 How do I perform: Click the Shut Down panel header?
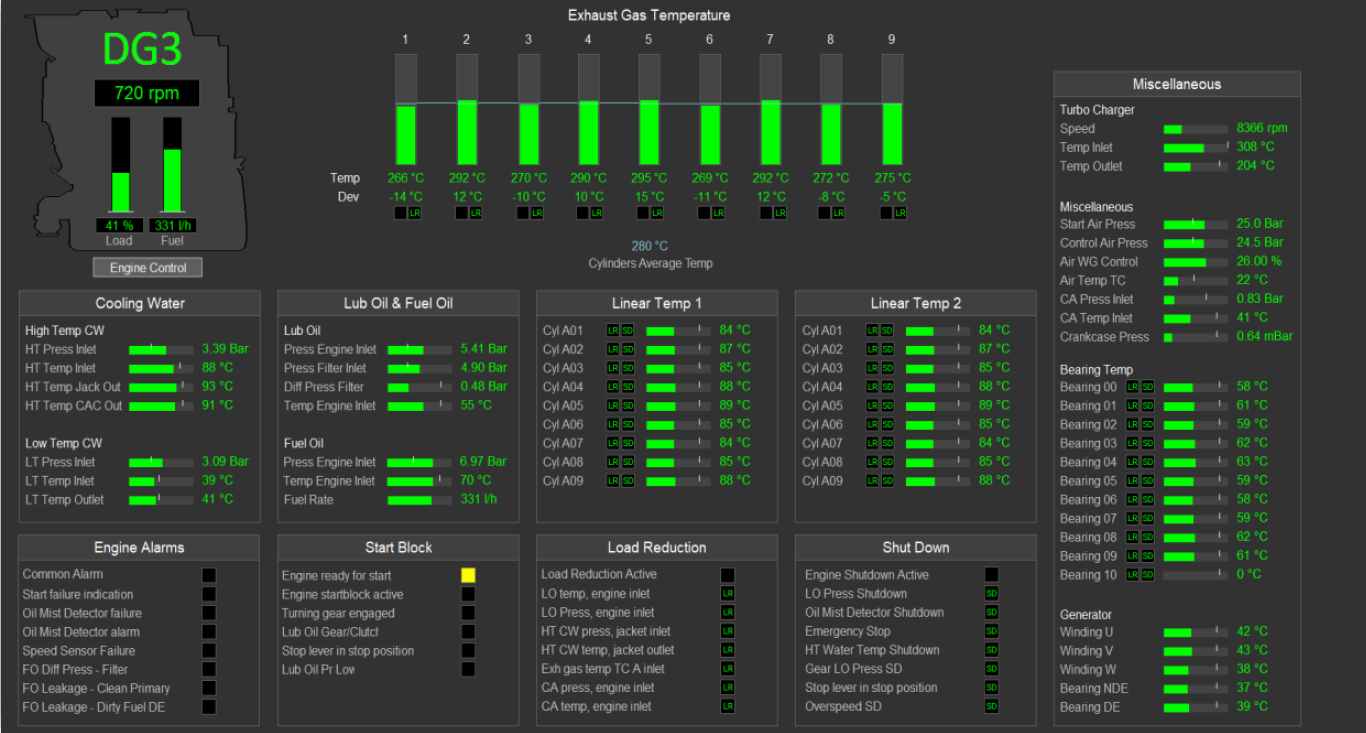[x=916, y=547]
